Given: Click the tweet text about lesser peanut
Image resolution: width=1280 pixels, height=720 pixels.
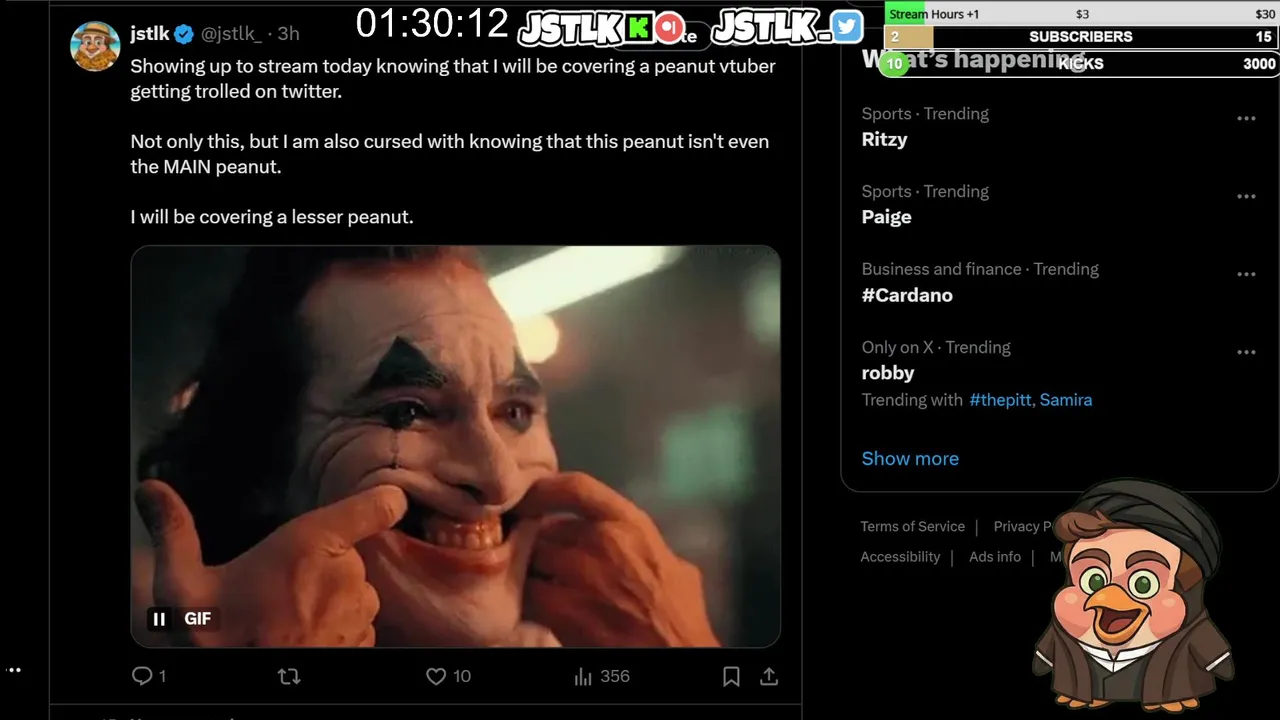Looking at the screenshot, I should pyautogui.click(x=272, y=217).
